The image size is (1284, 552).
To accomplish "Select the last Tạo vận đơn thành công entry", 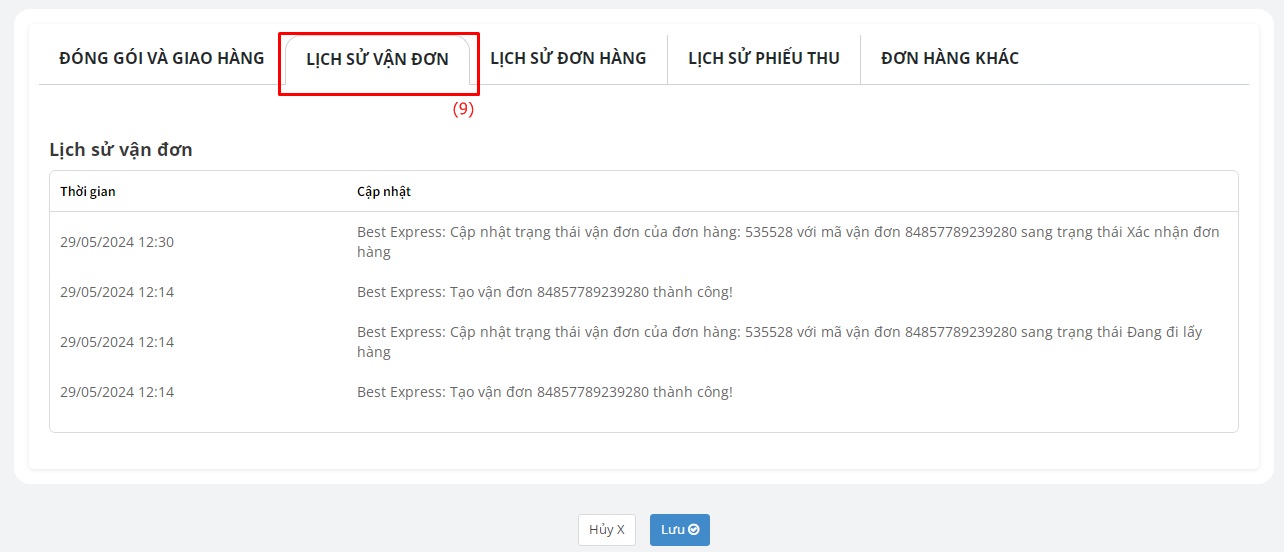I will click(545, 392).
